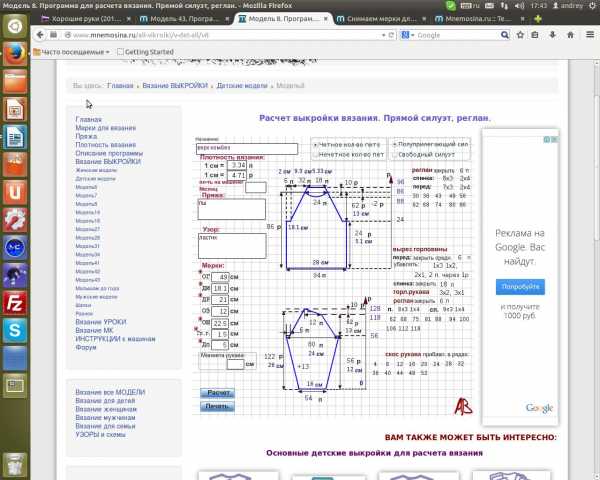Open System Settings wrench-gear icon
Image resolution: width=600 pixels, height=480 pixels.
click(14, 218)
